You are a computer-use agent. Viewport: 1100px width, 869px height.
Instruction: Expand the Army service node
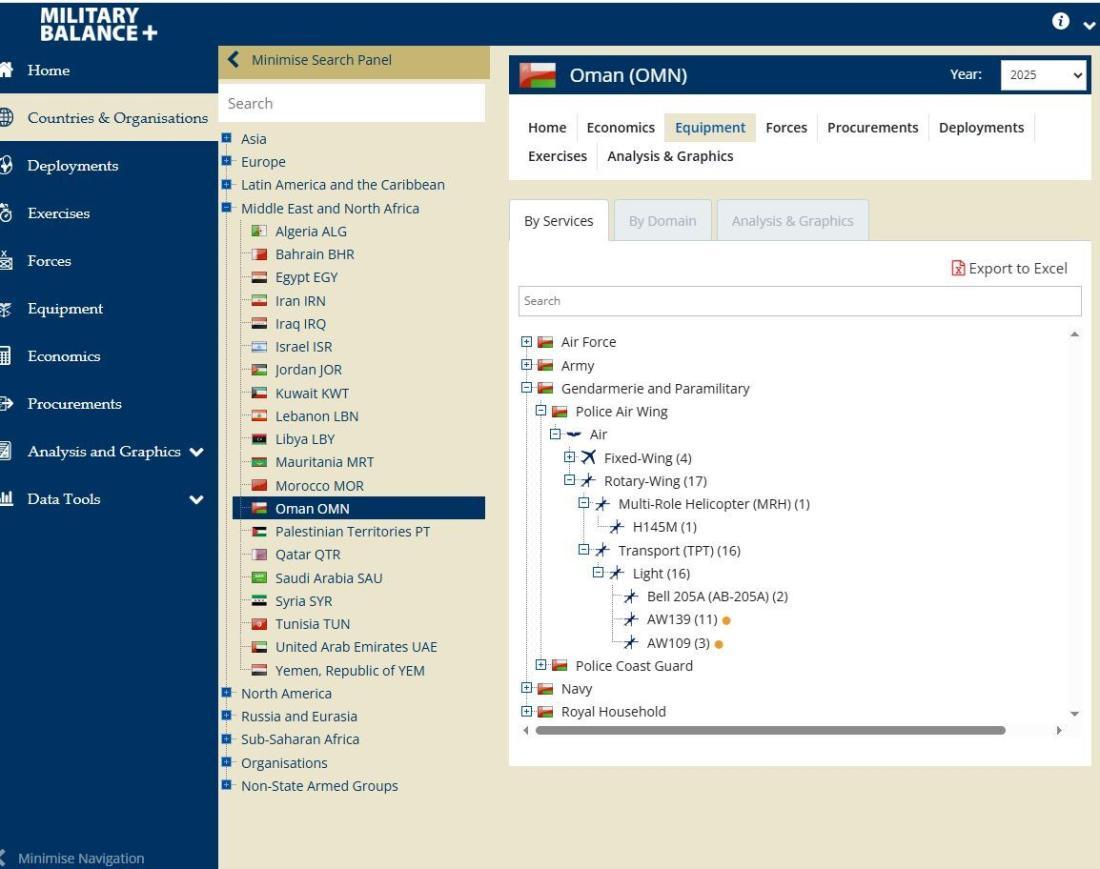[x=526, y=365]
